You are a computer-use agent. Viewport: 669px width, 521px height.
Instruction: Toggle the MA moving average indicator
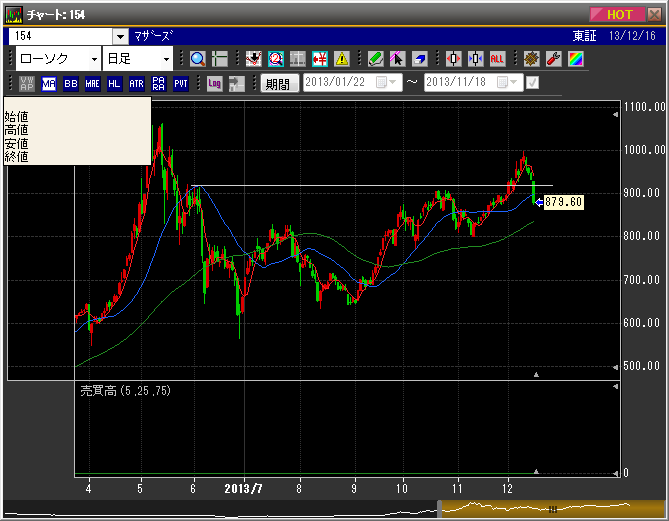coord(48,84)
